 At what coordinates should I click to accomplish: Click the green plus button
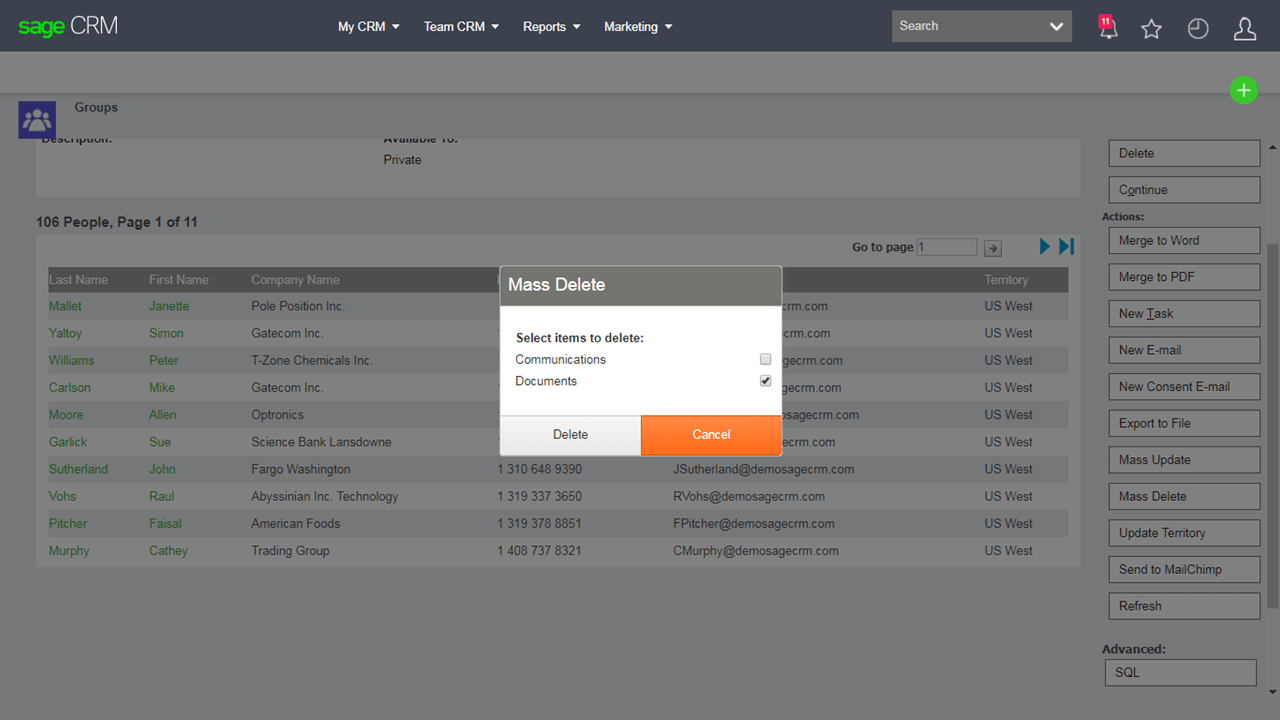1243,90
